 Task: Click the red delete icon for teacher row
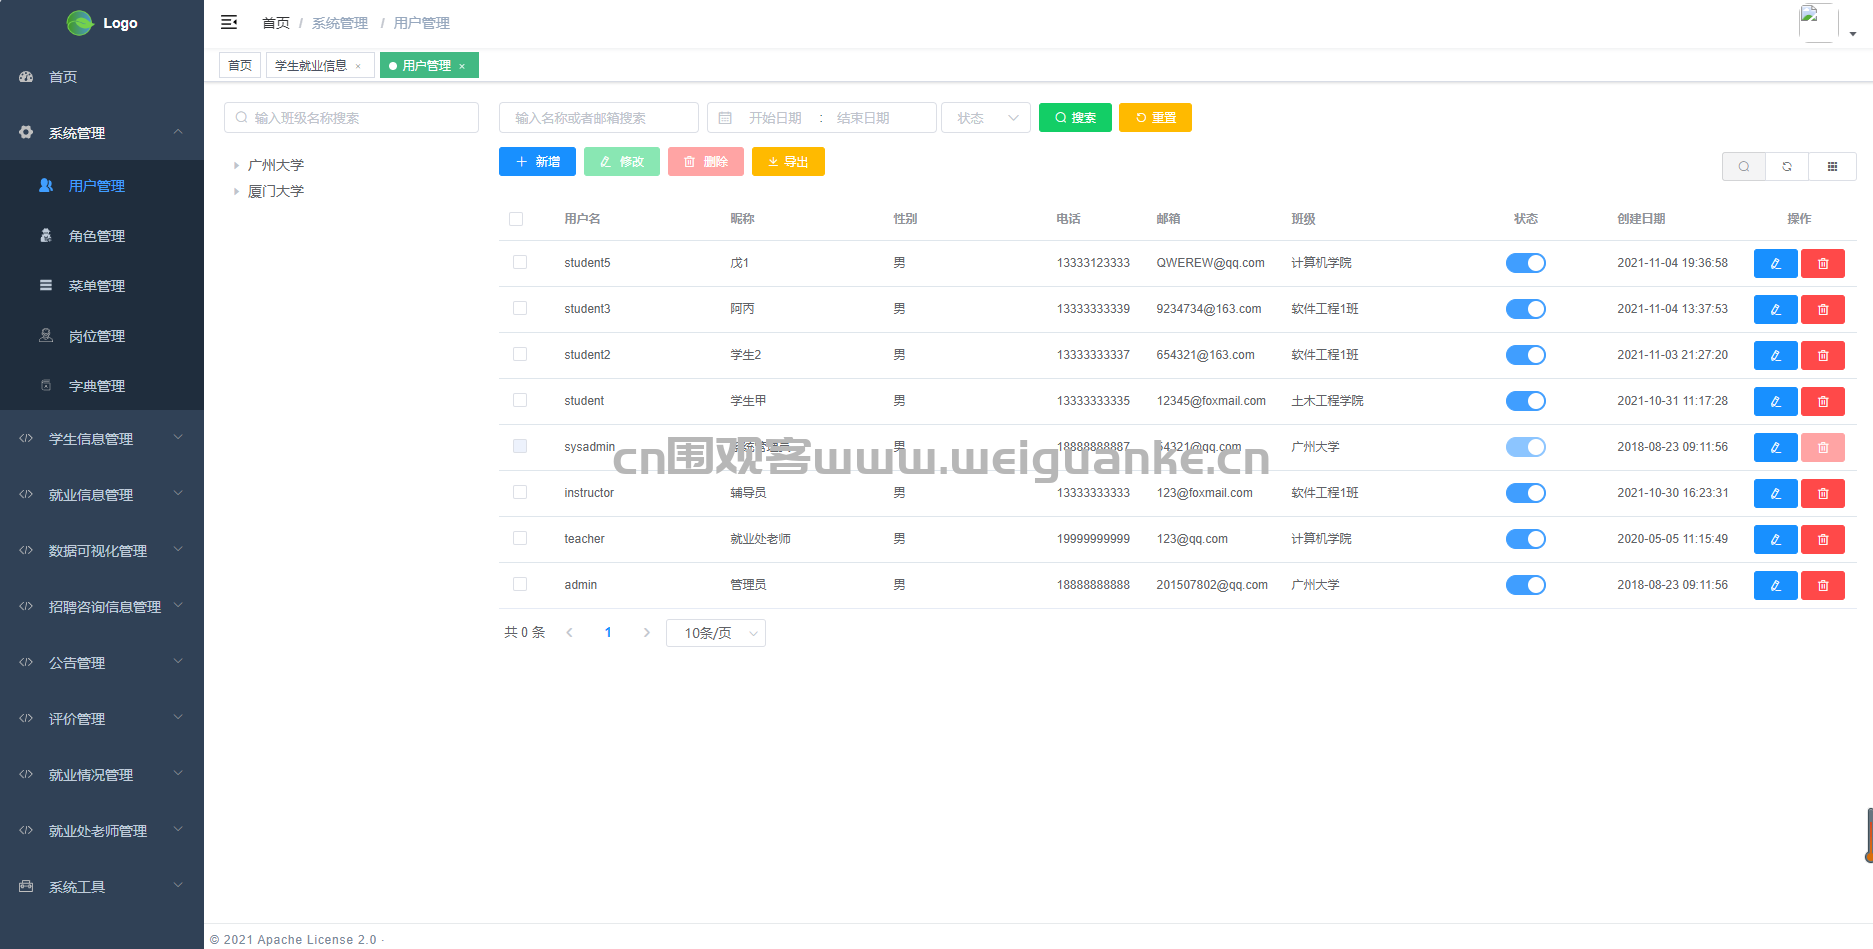pyautogui.click(x=1822, y=540)
